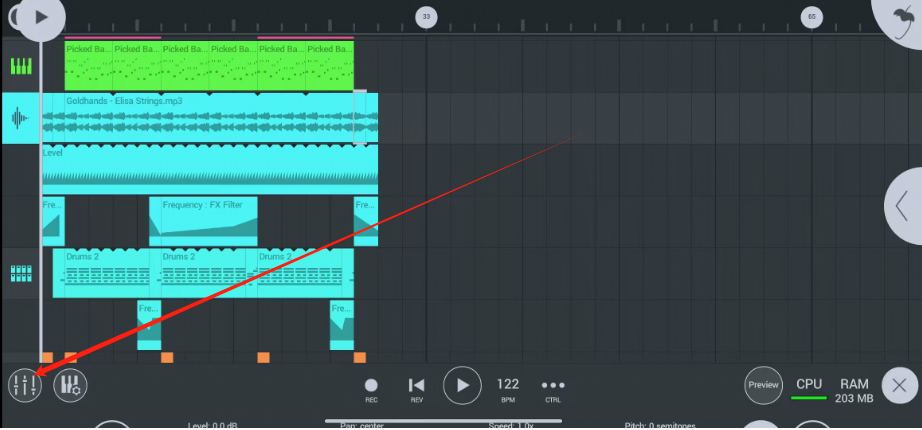The height and width of the screenshot is (430, 922).
Task: Select the piano keyboard track icon
Action: (x=20, y=66)
